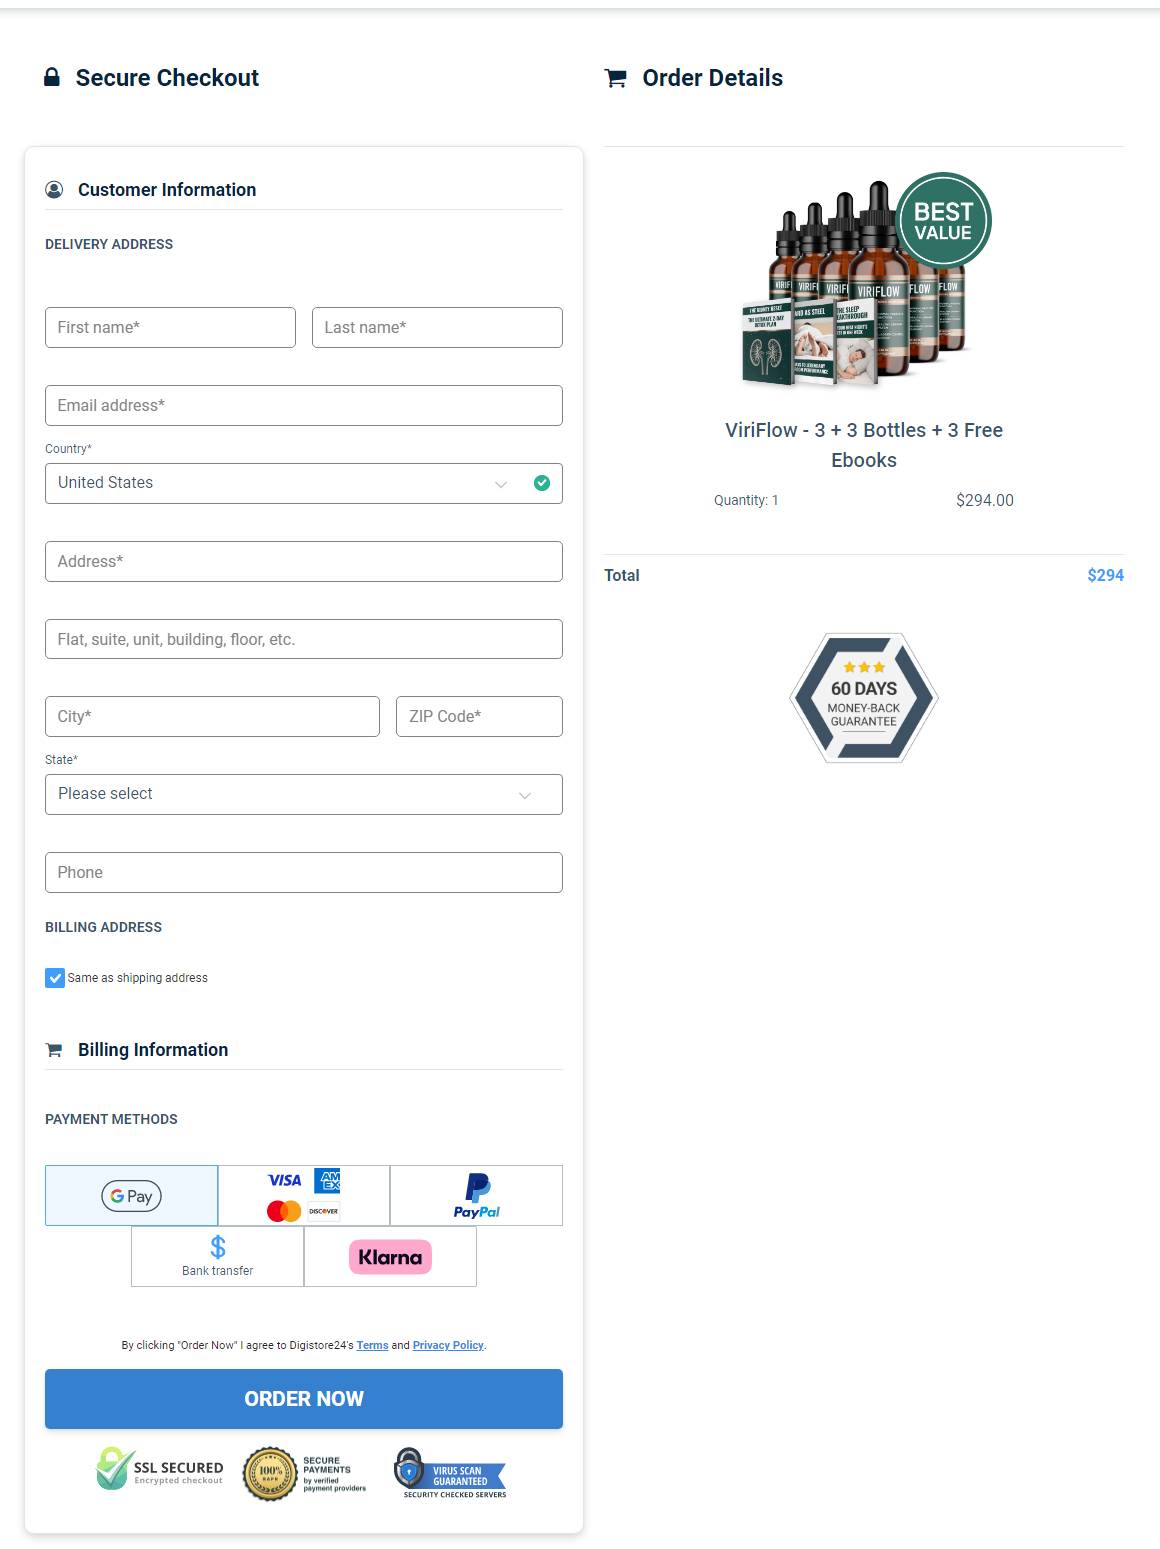Click the PayPal logo
The image size is (1160, 1549).
click(477, 1195)
